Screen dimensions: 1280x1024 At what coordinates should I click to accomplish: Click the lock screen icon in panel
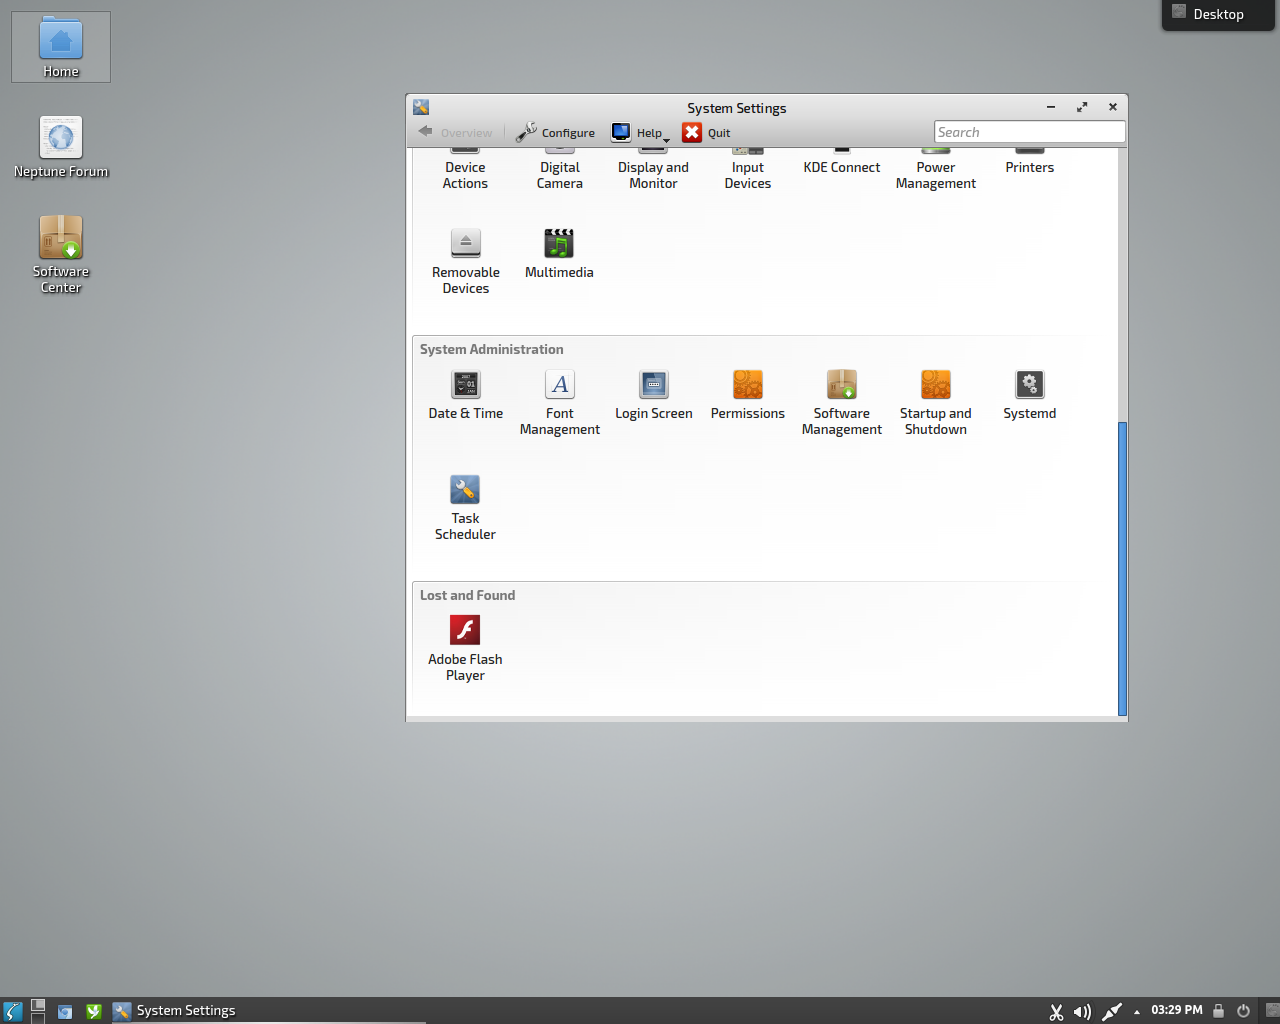[1218, 1011]
